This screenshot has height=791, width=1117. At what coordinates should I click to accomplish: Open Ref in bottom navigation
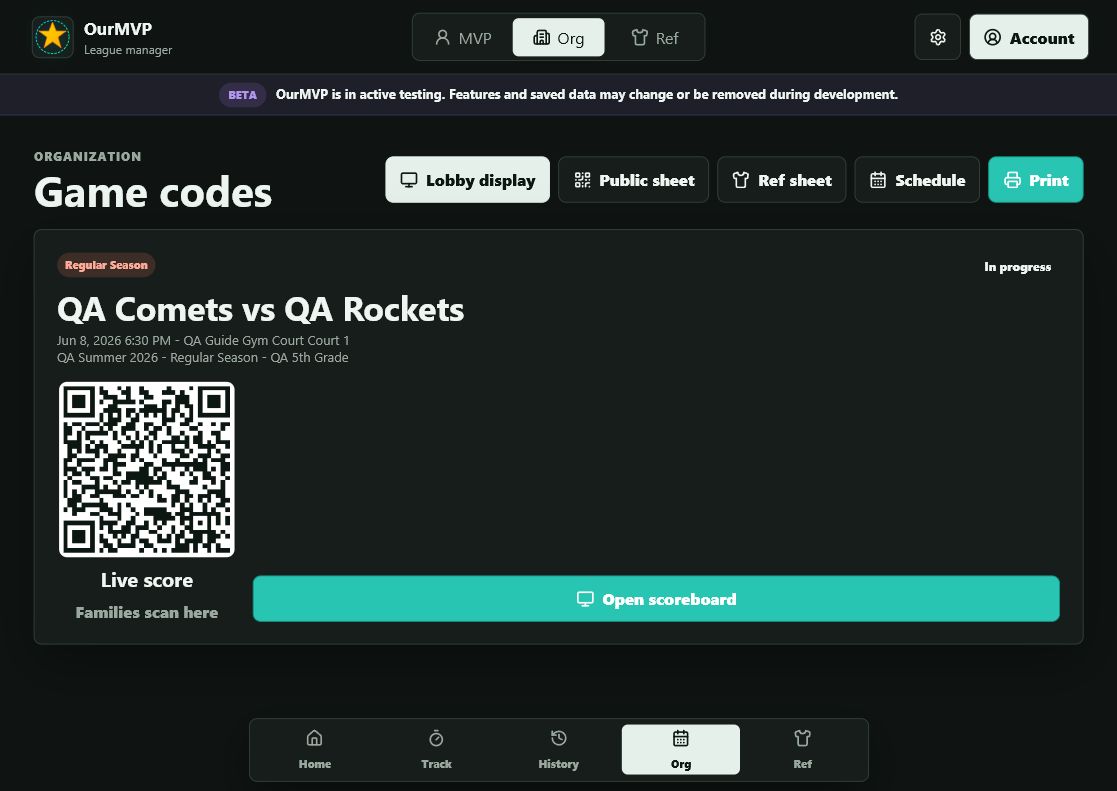pyautogui.click(x=802, y=750)
